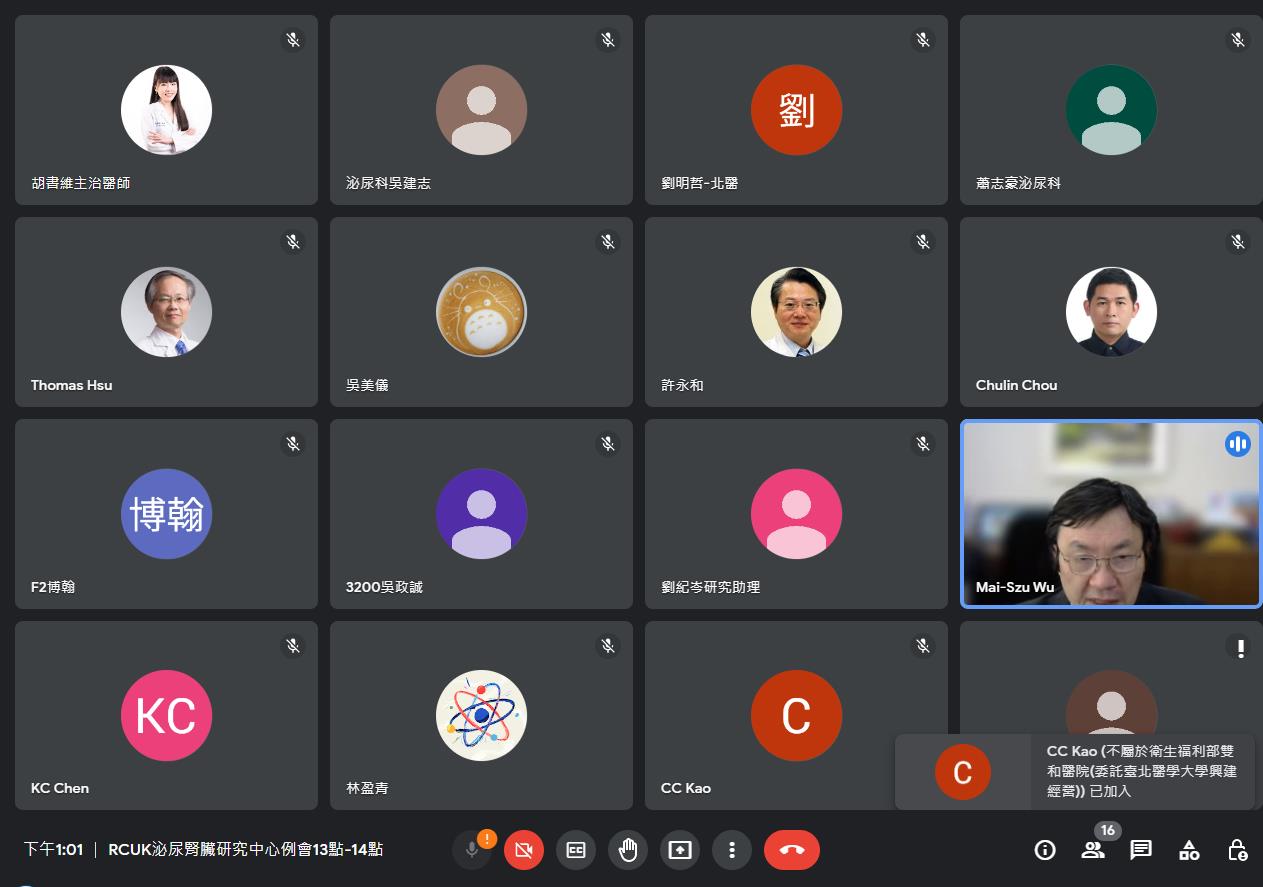
Task: Leave the call with red hang-up button
Action: point(792,850)
